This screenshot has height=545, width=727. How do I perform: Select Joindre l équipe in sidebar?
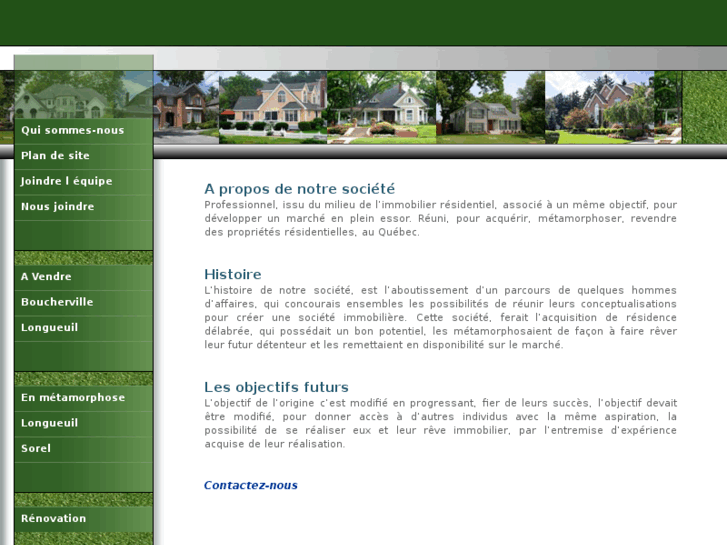pyautogui.click(x=83, y=182)
